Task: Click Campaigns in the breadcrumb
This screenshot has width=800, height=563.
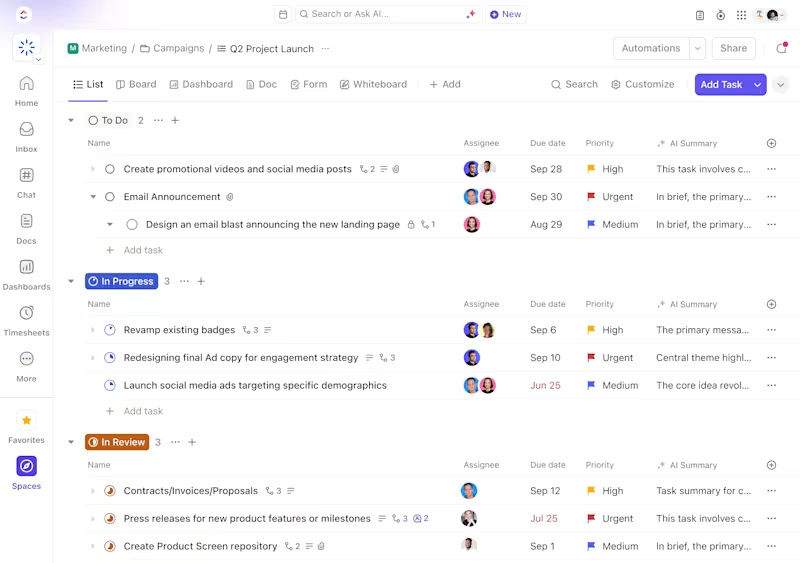Action: [172, 48]
